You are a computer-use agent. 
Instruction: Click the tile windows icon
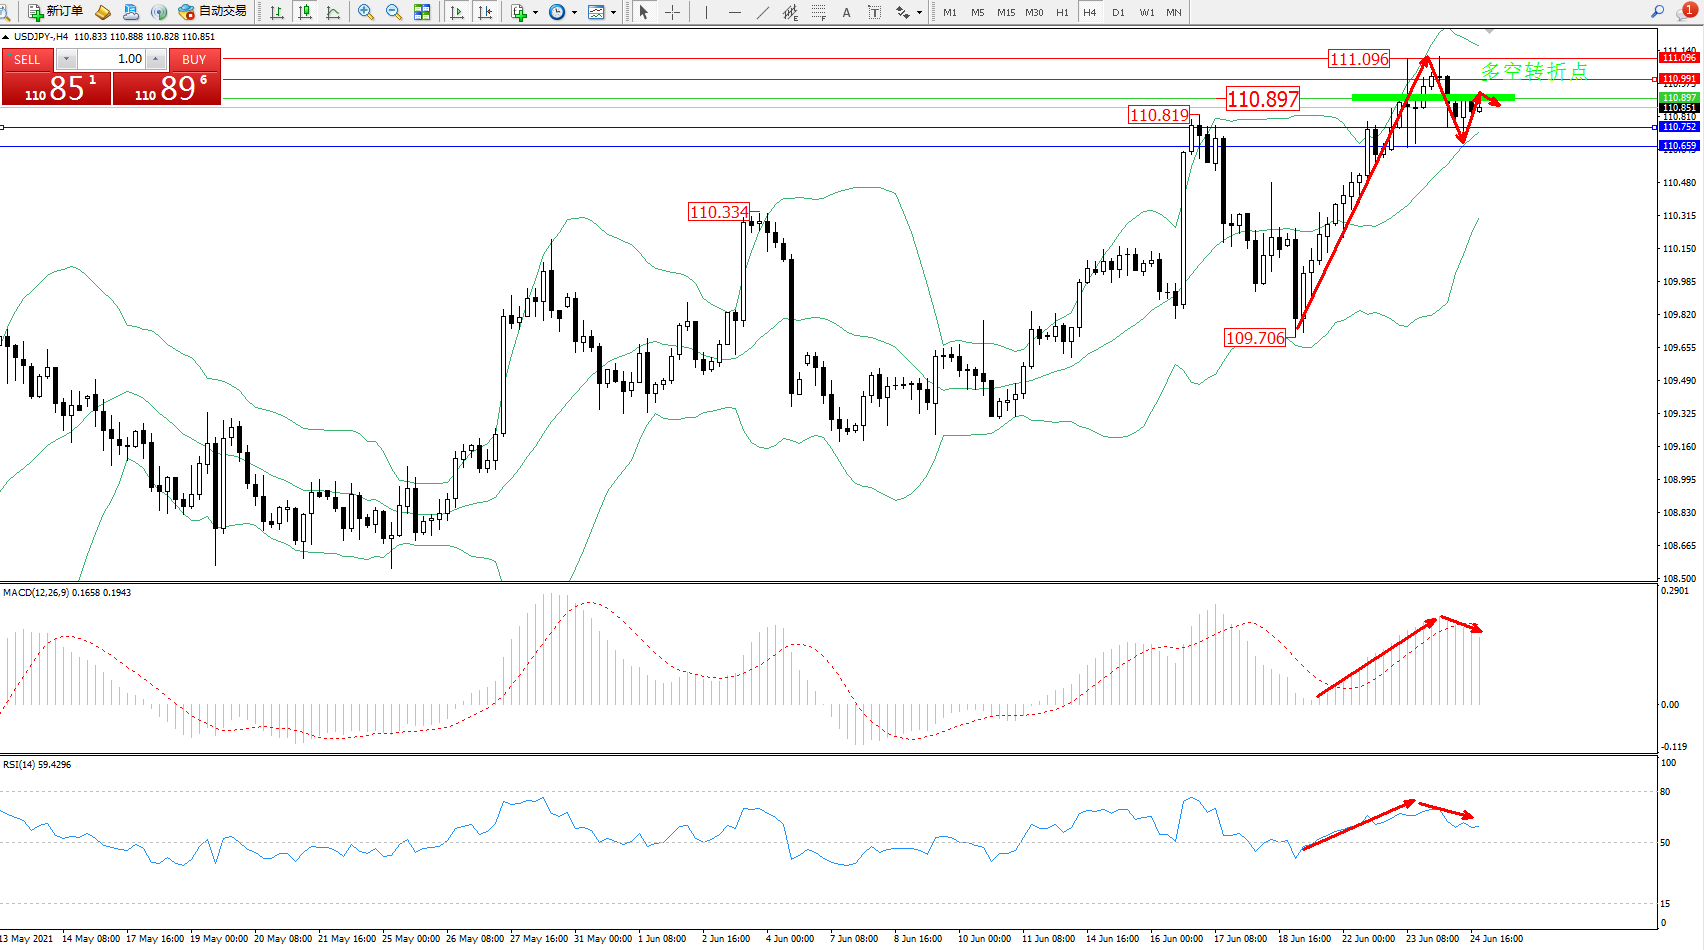pyautogui.click(x=422, y=12)
